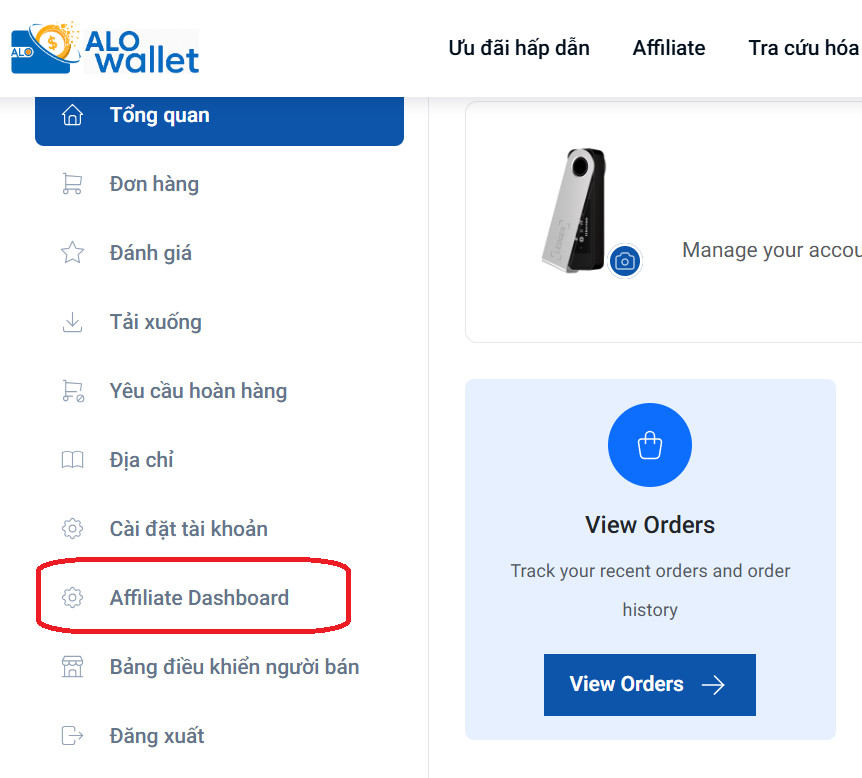Open Tra cứu hóa in top navigation

tap(803, 48)
